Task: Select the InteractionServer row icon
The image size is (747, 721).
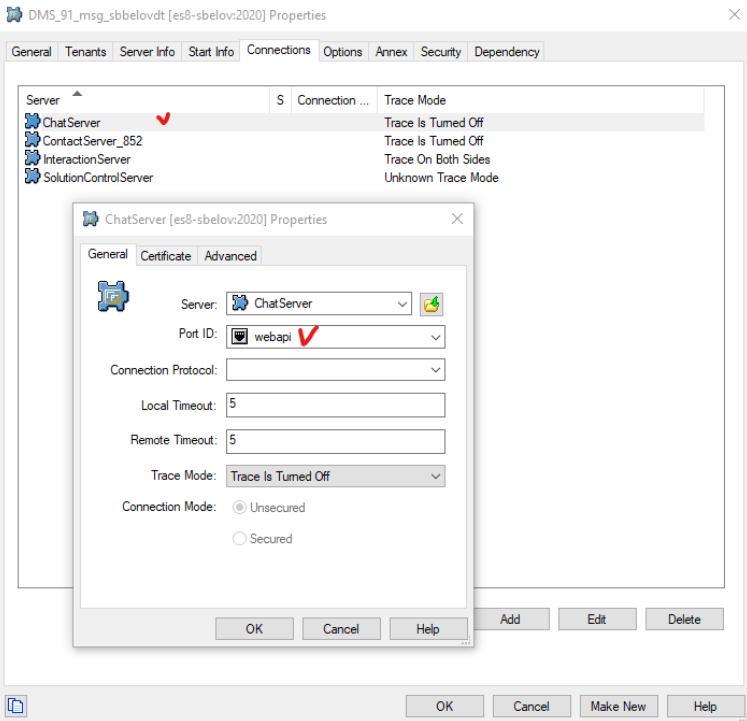Action: click(32, 158)
